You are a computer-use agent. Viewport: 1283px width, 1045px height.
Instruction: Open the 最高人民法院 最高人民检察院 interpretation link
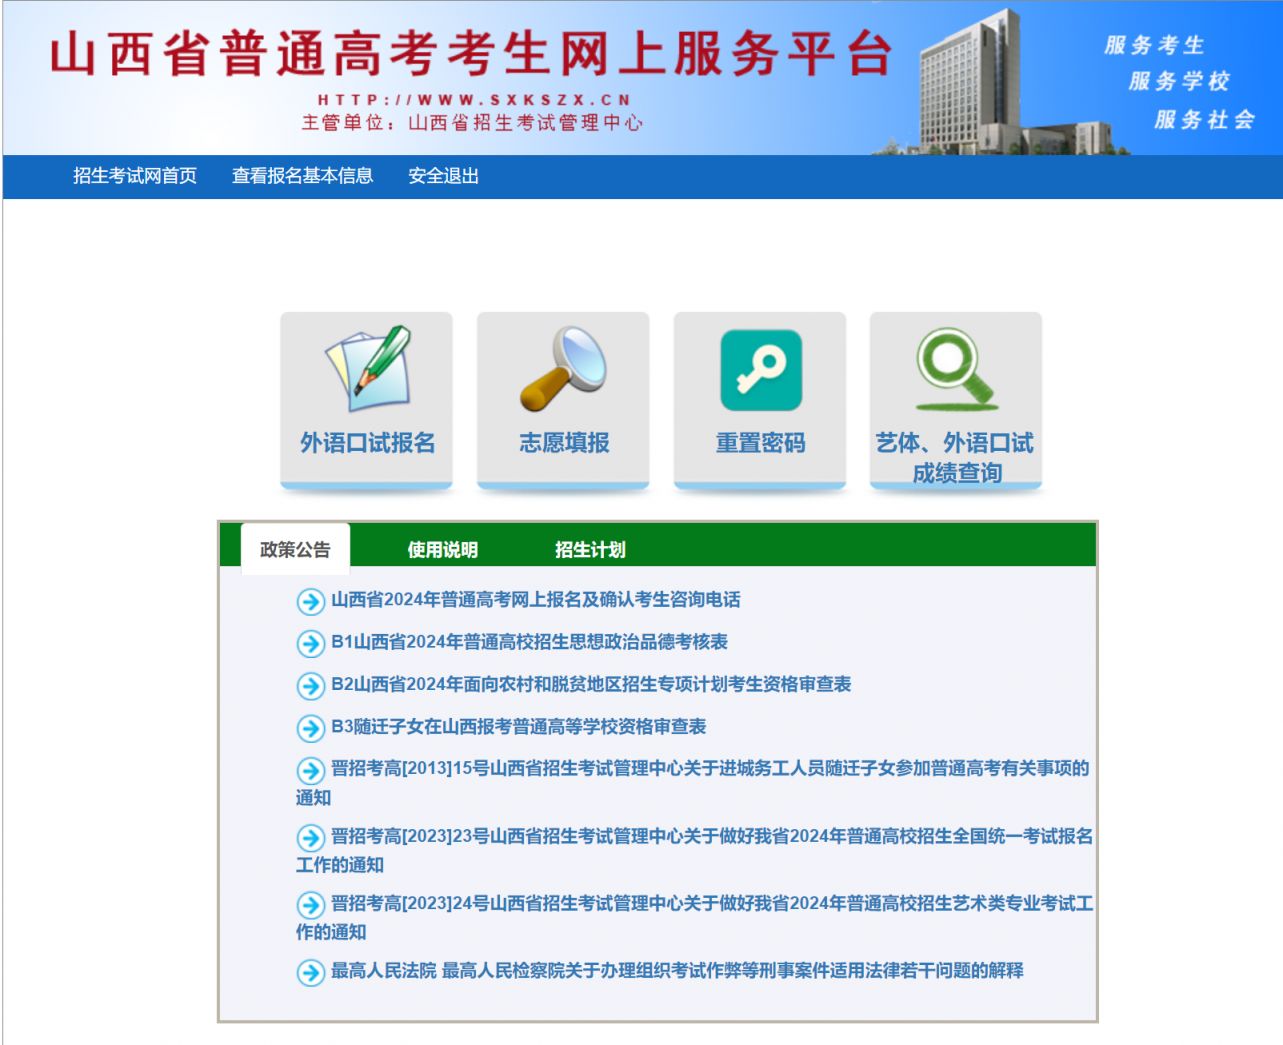677,970
